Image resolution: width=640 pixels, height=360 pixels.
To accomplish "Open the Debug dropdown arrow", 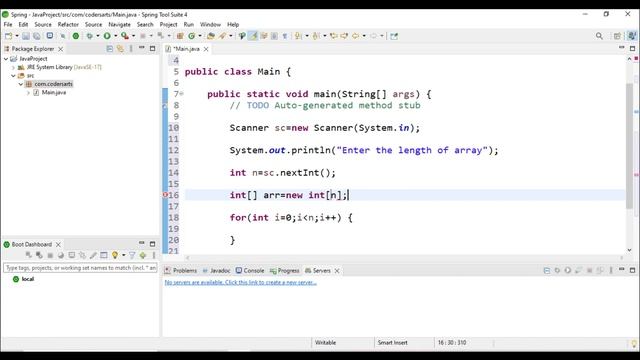I will [x=98, y=36].
